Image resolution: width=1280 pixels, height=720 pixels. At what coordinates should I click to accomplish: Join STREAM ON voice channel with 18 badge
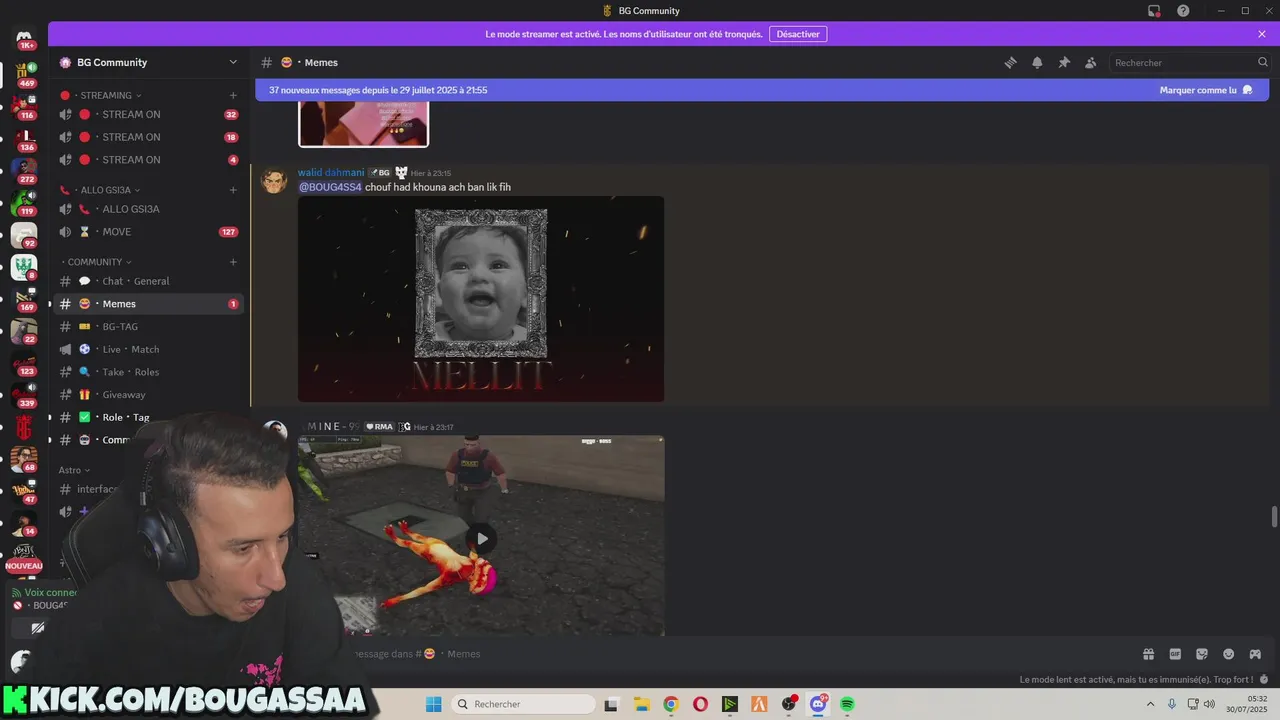148,137
